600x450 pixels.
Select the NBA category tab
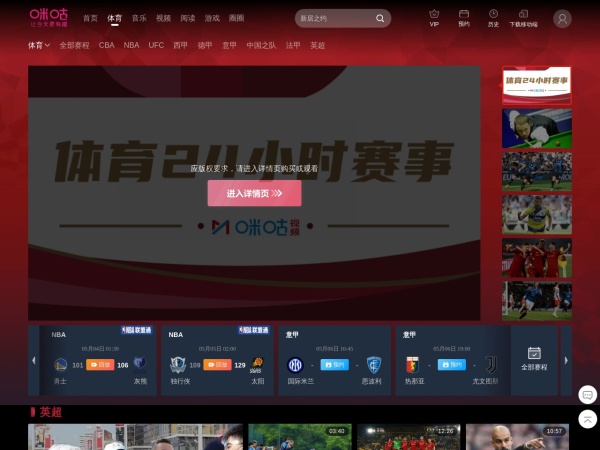click(131, 45)
